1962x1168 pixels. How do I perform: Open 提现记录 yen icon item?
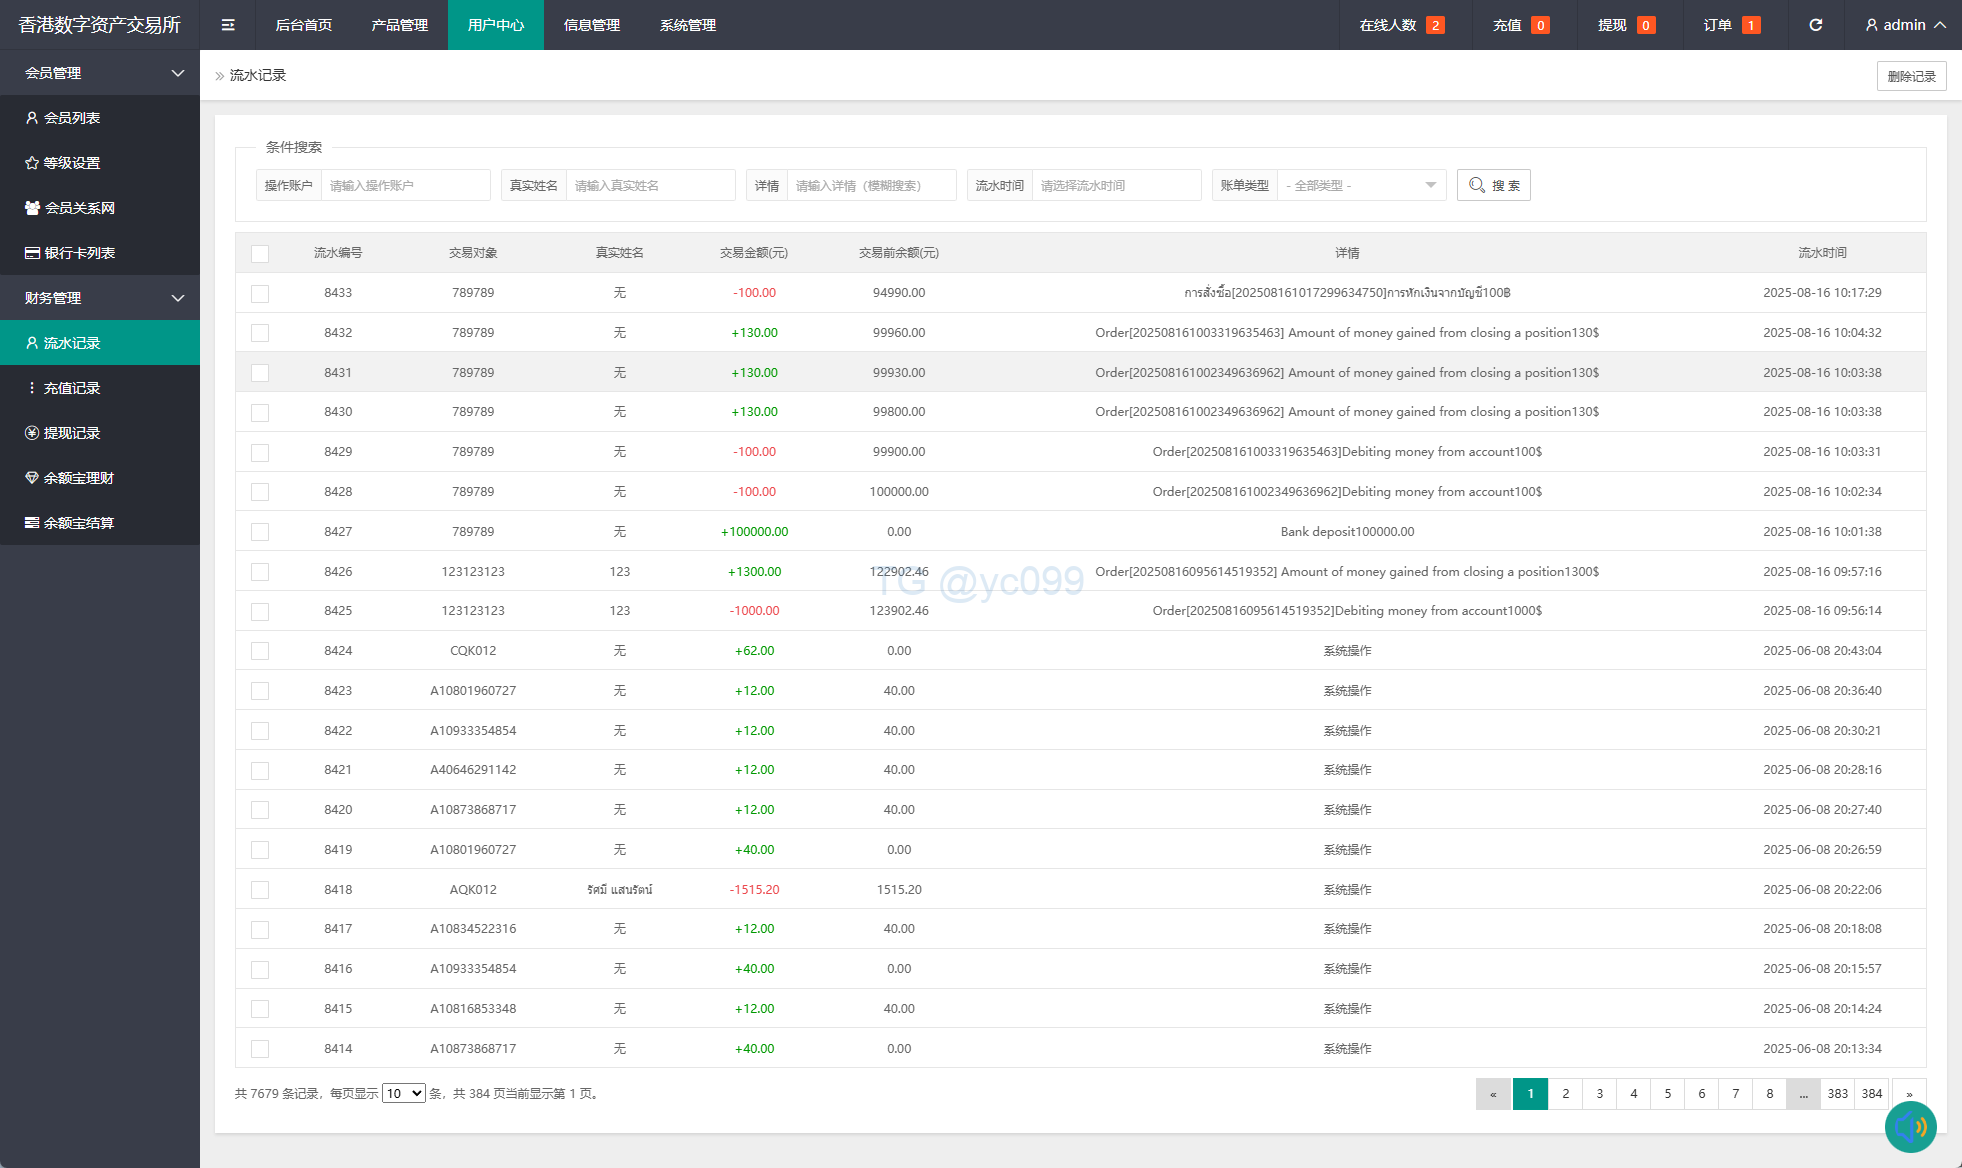tap(32, 433)
